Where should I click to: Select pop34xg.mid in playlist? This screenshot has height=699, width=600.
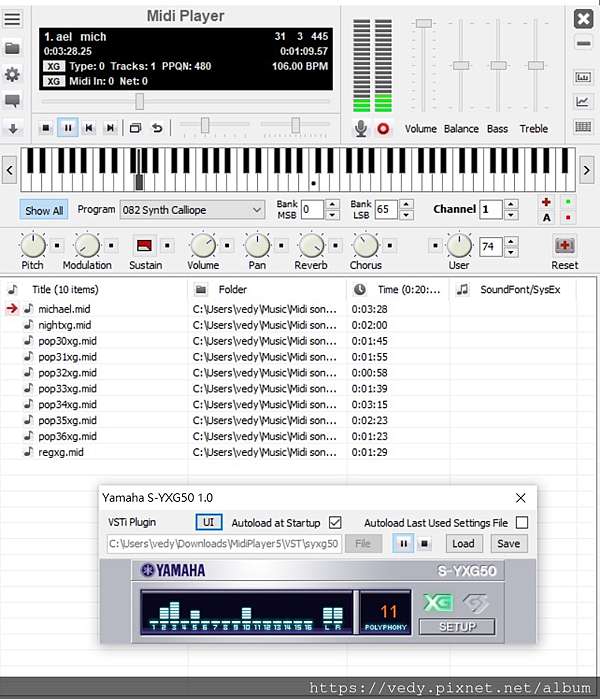point(68,404)
